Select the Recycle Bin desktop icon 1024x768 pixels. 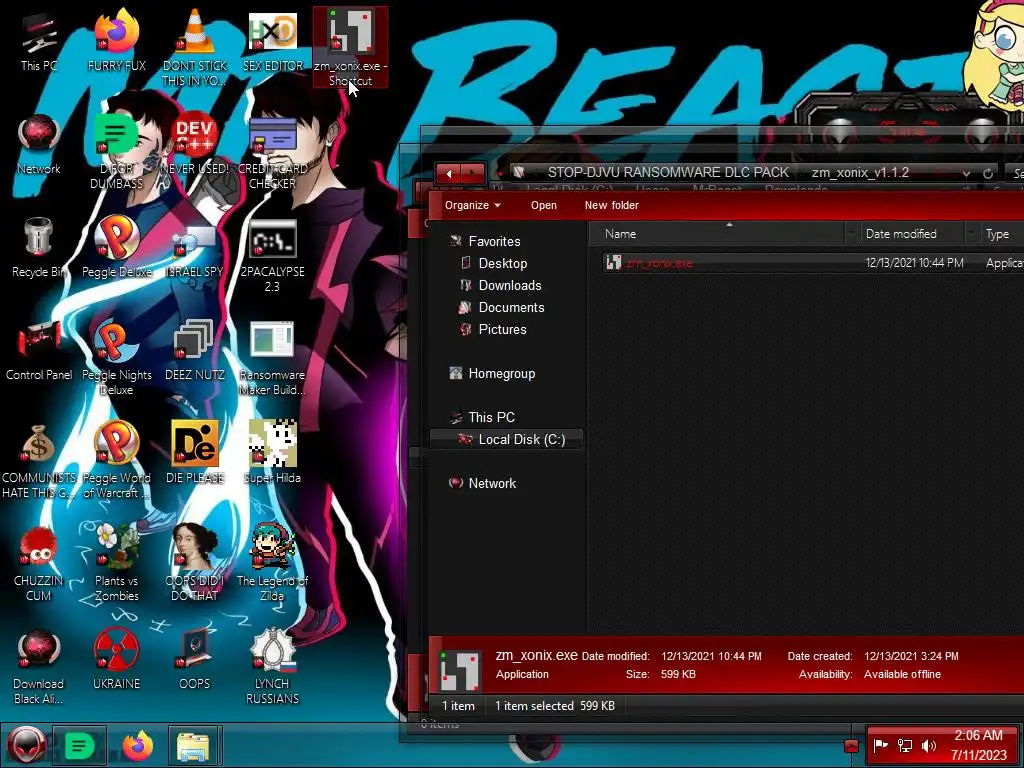39,248
